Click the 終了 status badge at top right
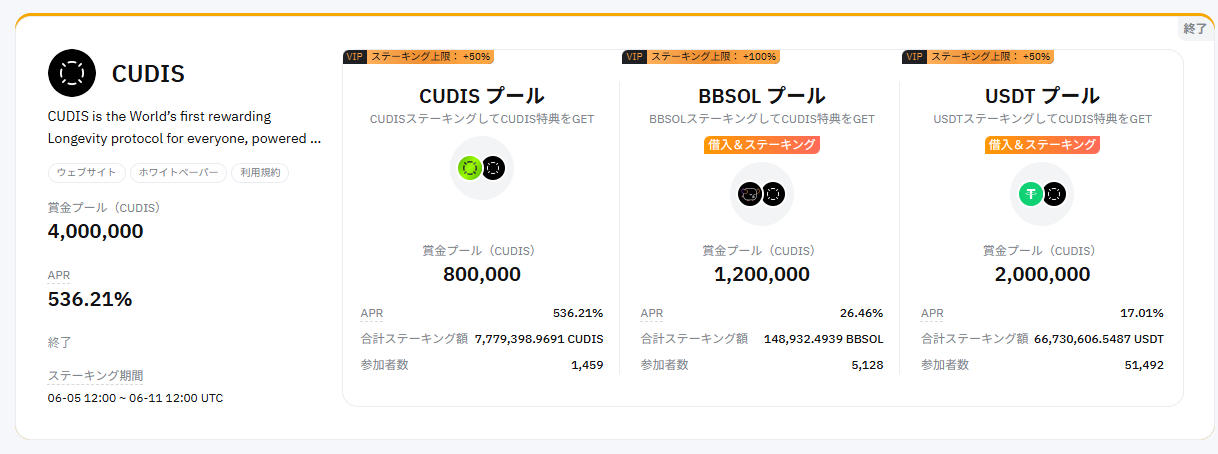Image resolution: width=1218 pixels, height=454 pixels. [x=1195, y=29]
